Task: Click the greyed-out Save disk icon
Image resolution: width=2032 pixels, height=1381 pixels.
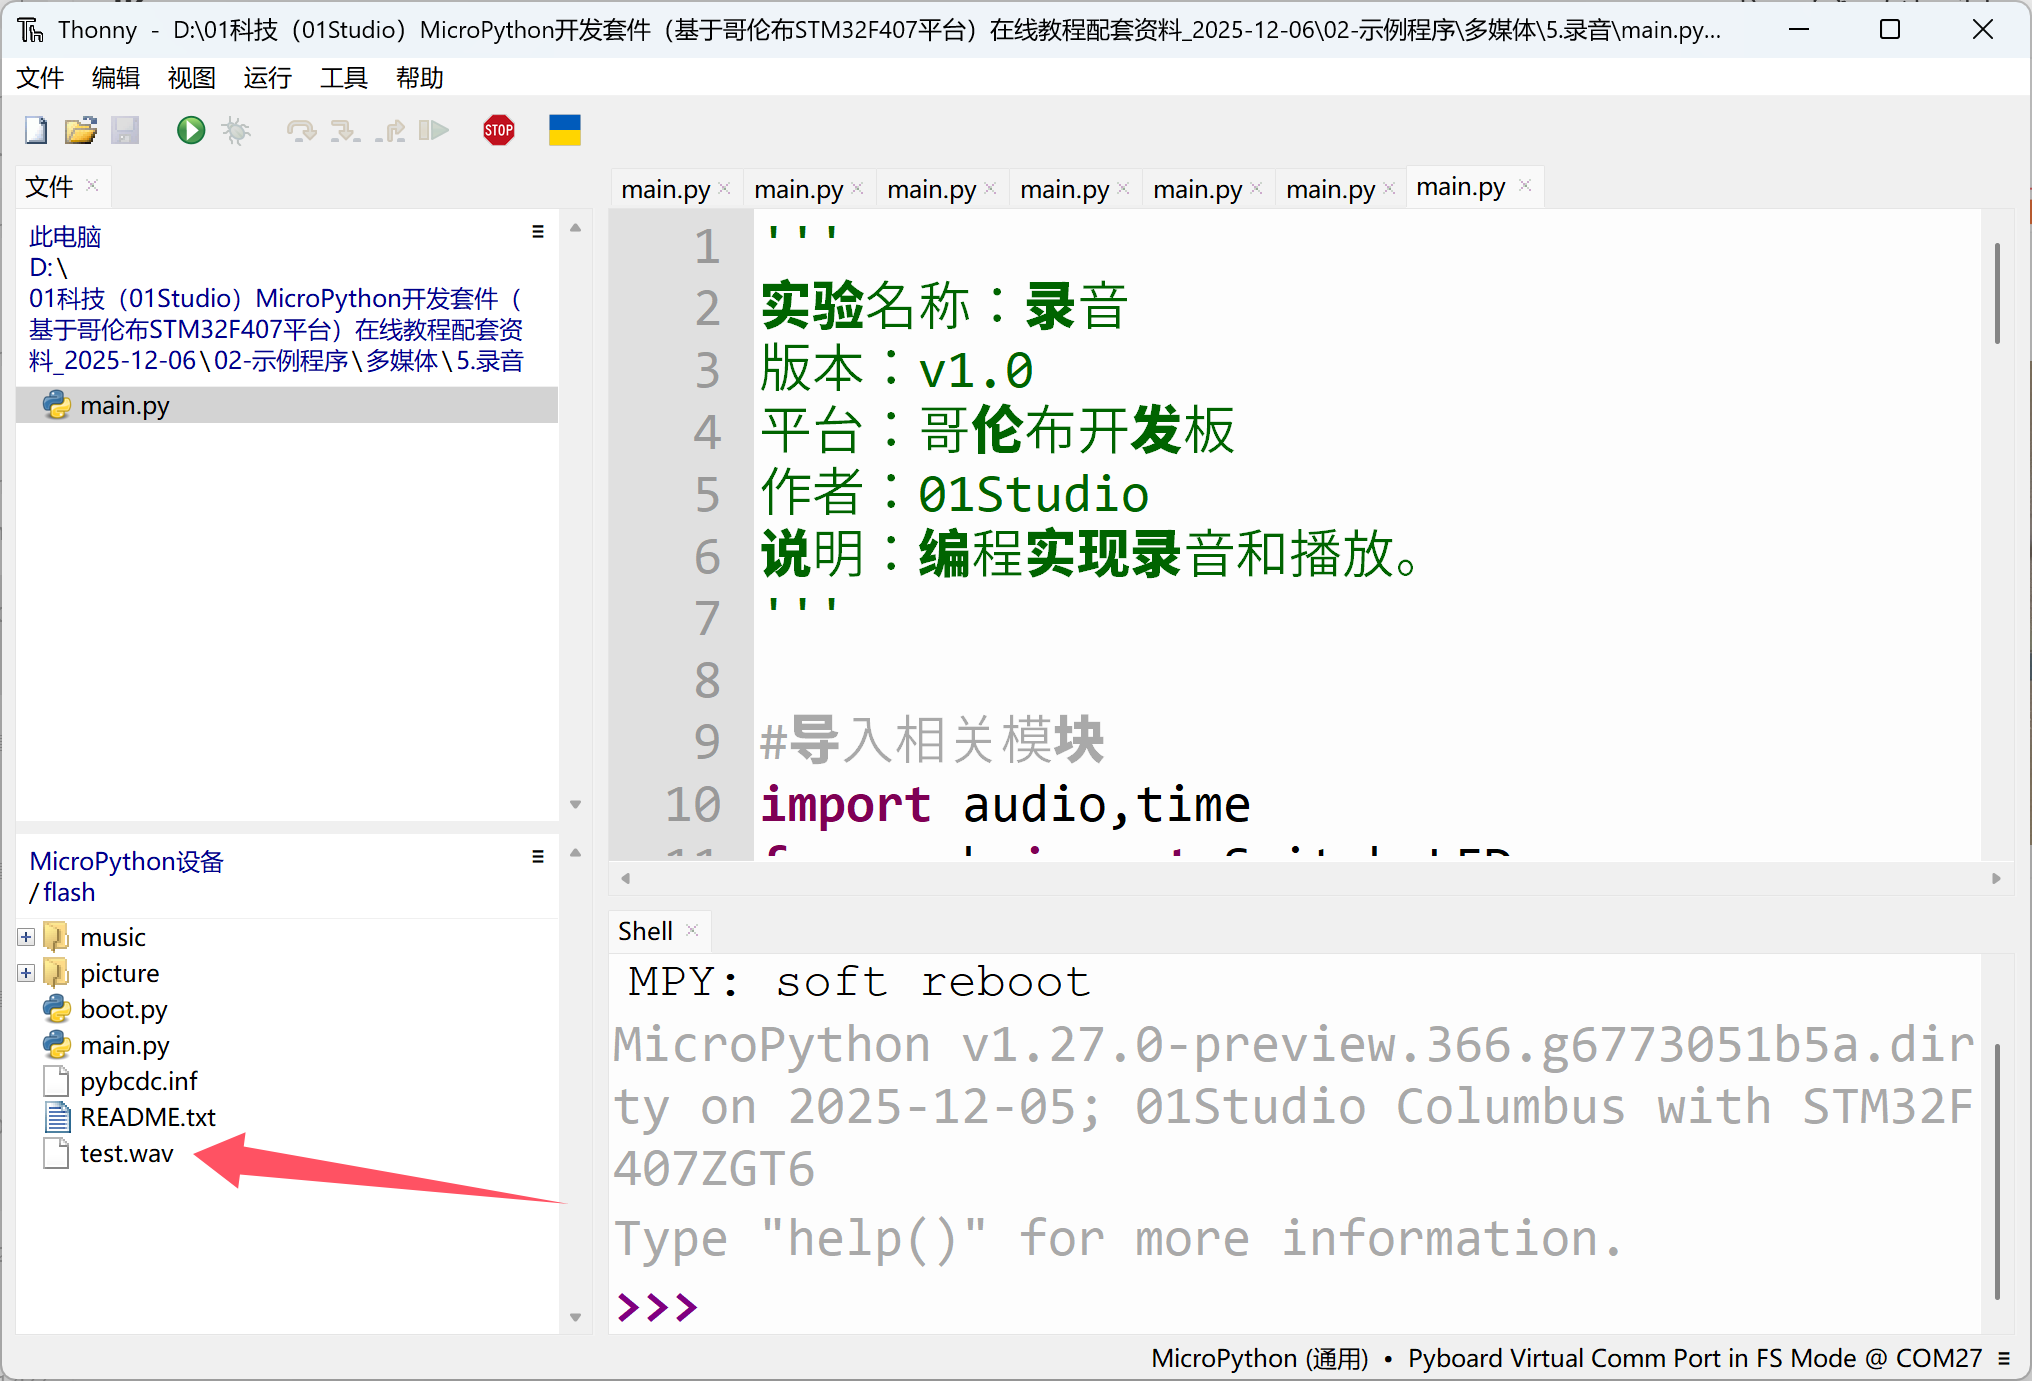Action: [x=125, y=130]
